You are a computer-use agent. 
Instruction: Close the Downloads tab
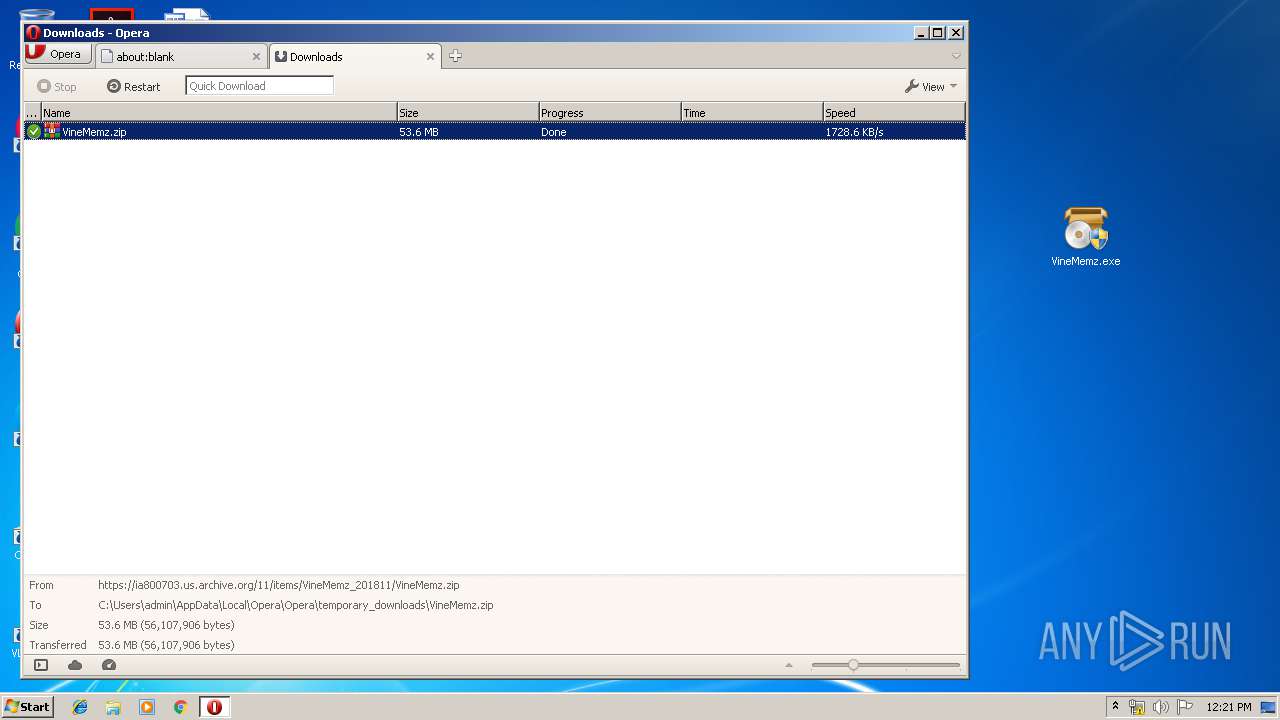click(x=431, y=57)
